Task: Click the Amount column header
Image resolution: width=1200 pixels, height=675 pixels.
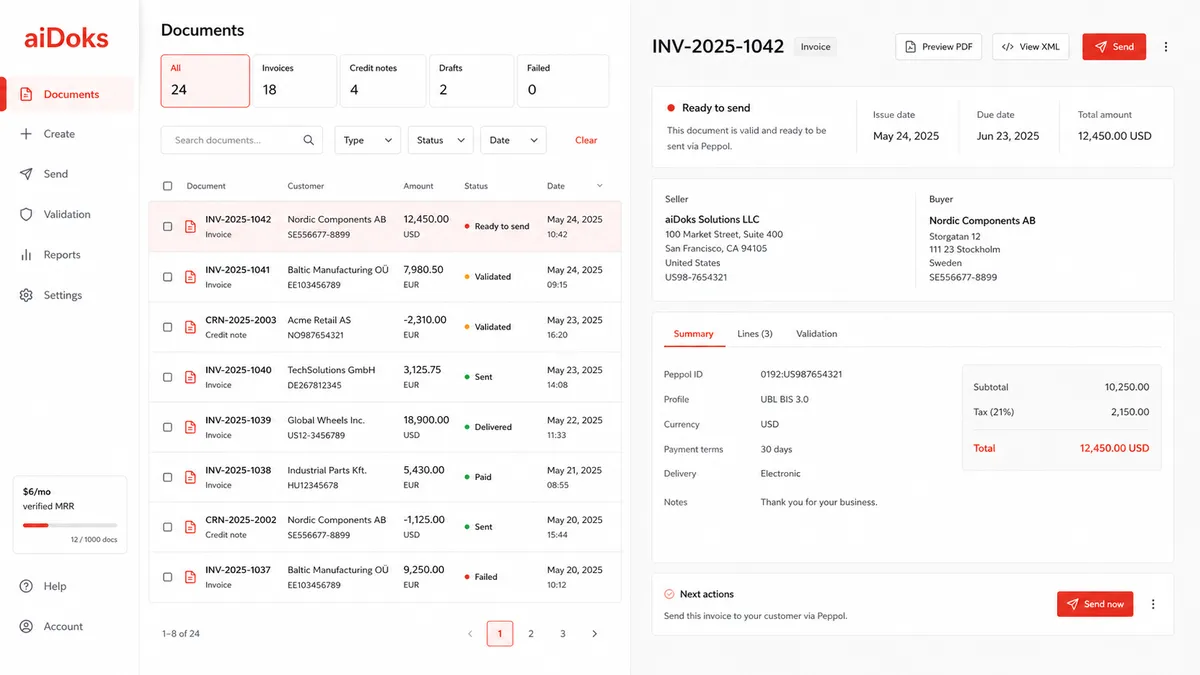Action: 419,186
